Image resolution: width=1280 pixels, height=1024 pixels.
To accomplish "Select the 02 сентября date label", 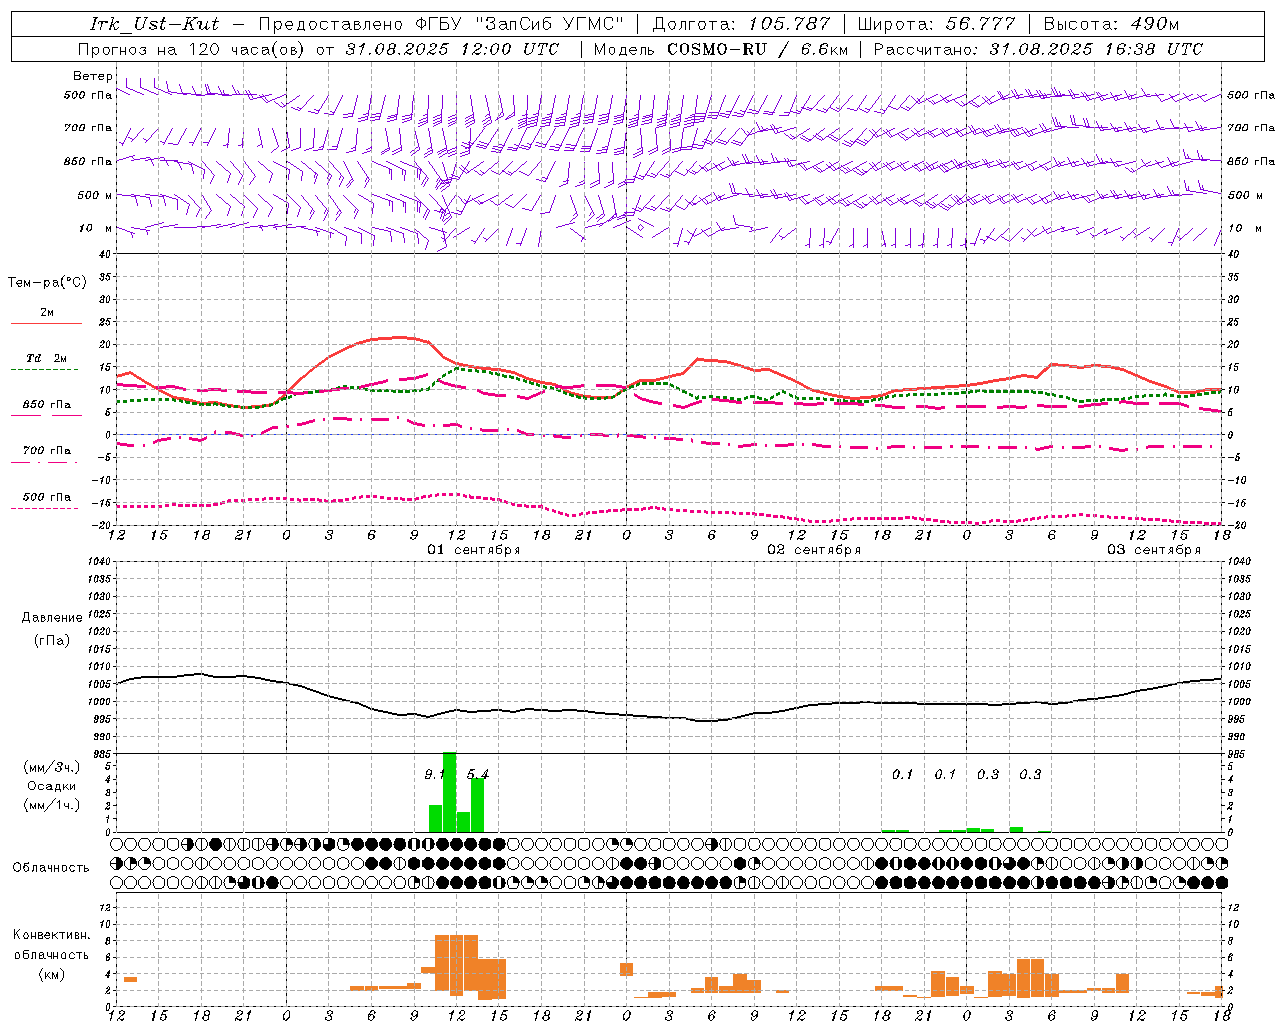I will click(x=814, y=550).
